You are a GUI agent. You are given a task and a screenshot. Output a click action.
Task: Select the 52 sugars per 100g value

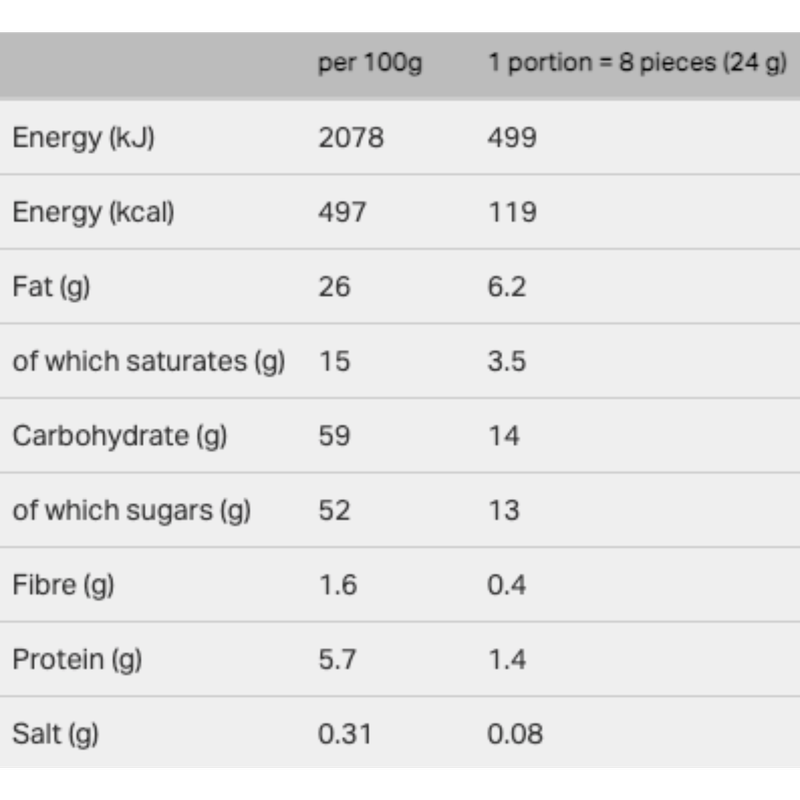[334, 510]
